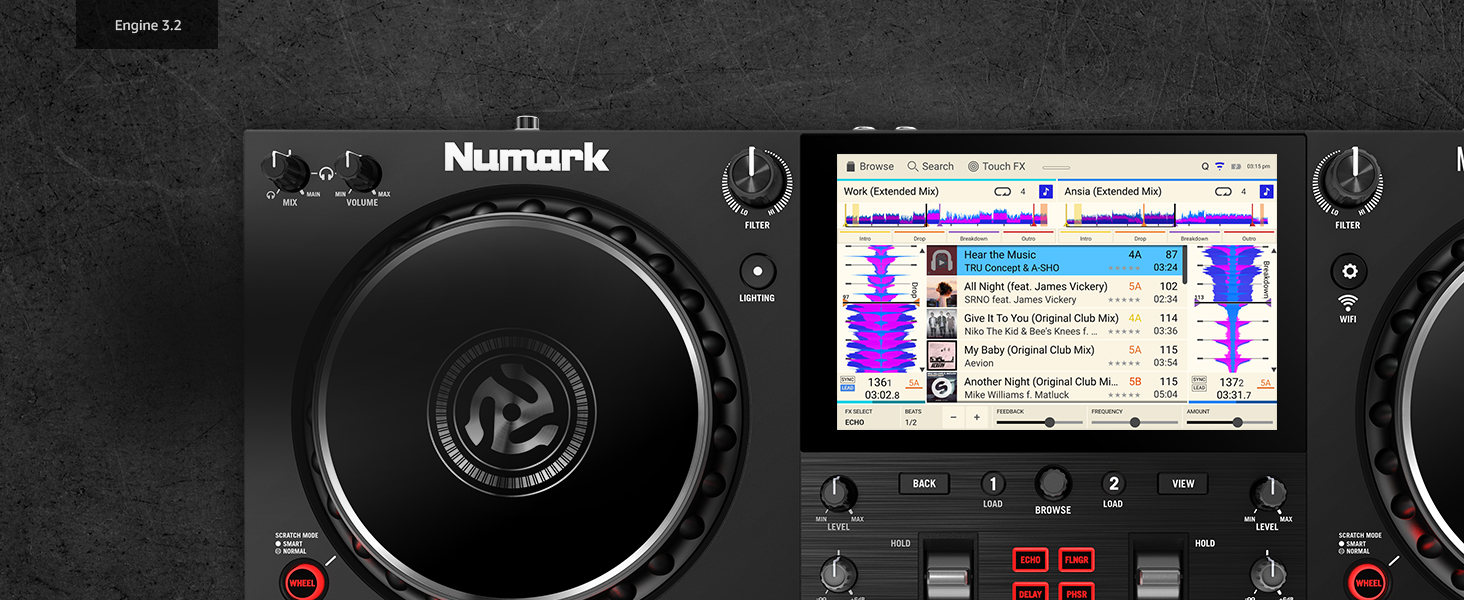This screenshot has height=600, width=1464.
Task: Tap the Search magnifier icon on screen
Action: pyautogui.click(x=913, y=166)
